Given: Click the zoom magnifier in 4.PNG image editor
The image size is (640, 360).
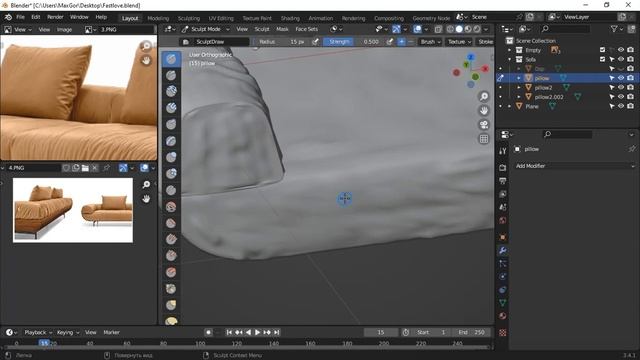Looking at the screenshot, I should 146,185.
